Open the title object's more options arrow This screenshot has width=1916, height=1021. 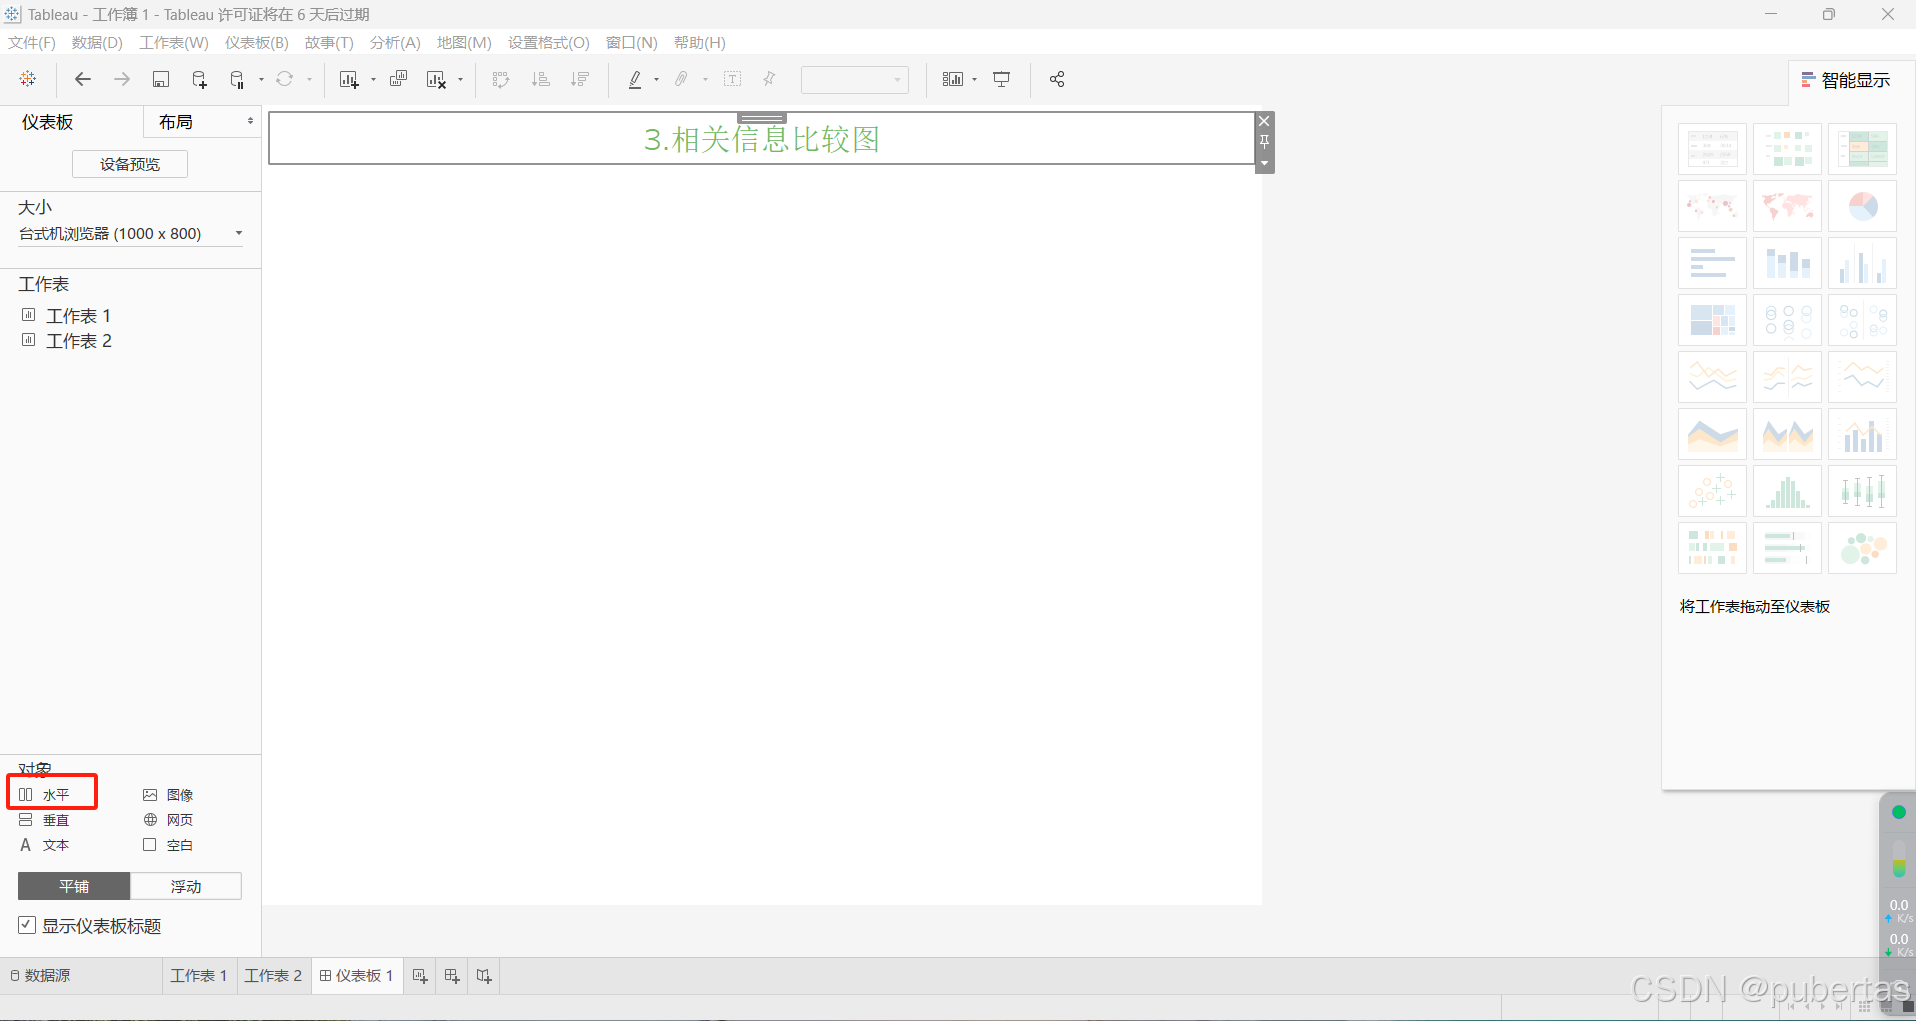pos(1264,163)
